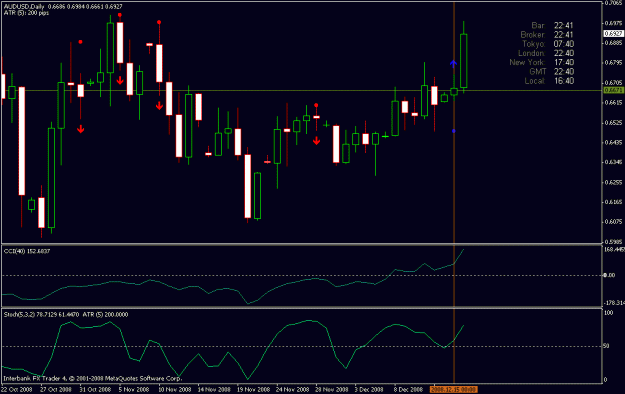625x394 pixels.
Task: Click the 22 Oct 2008 date label
Action: point(16,389)
